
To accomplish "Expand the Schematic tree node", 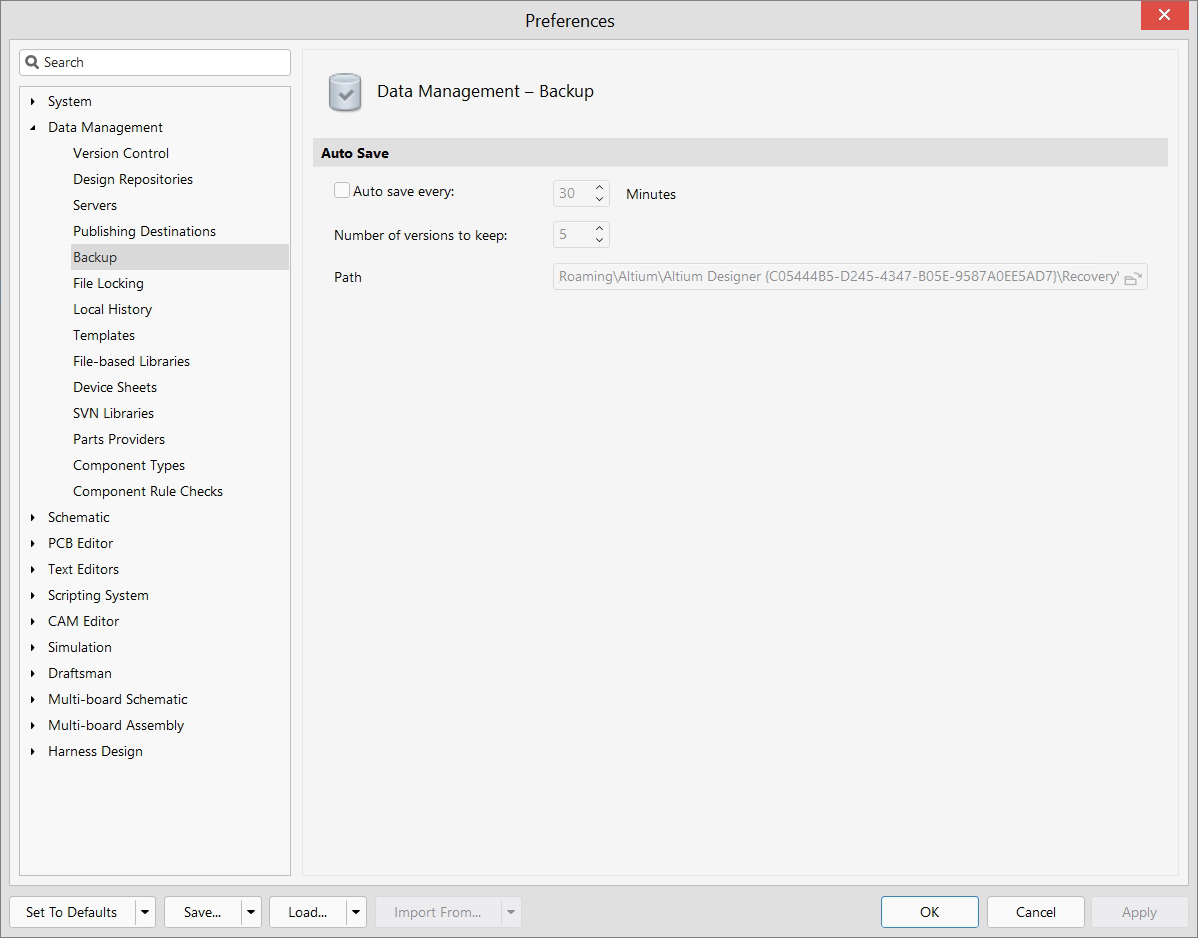I will tap(32, 517).
